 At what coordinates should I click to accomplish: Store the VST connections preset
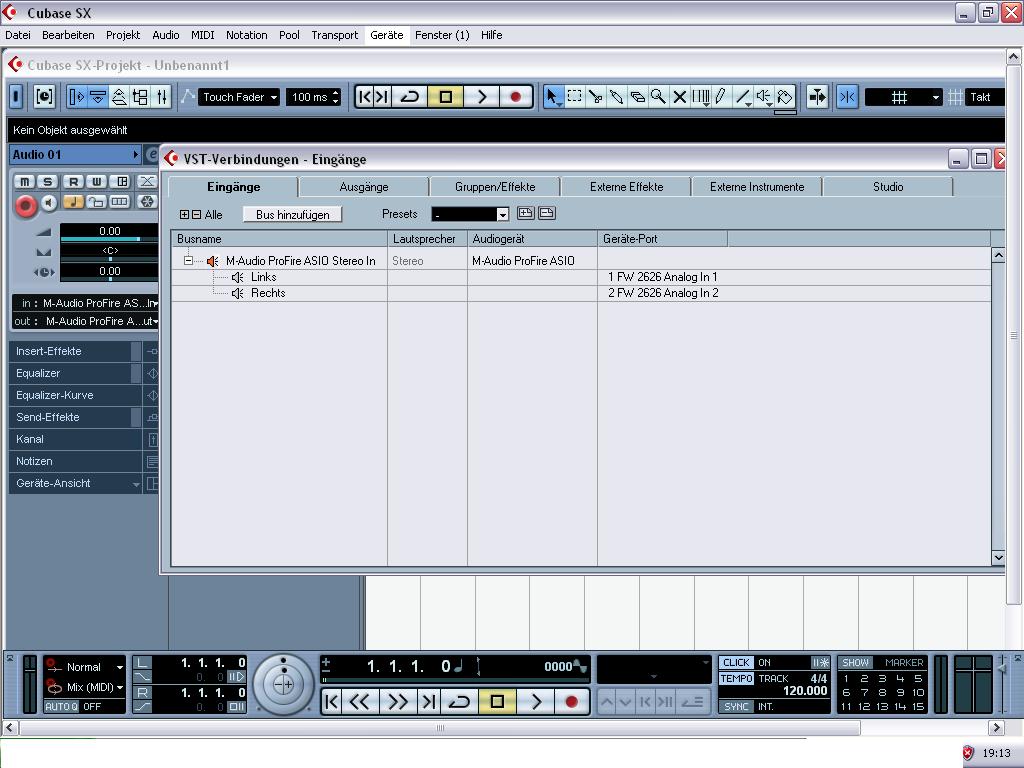[526, 213]
